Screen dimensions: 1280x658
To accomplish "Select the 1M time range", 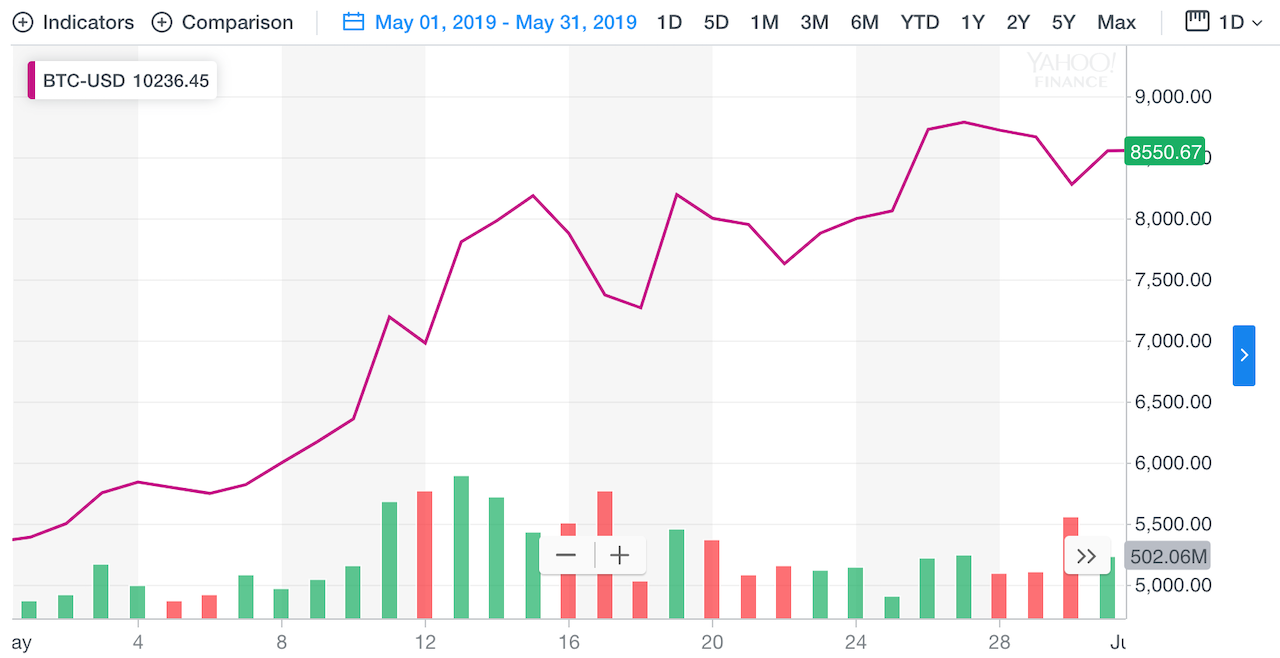I will click(x=764, y=22).
